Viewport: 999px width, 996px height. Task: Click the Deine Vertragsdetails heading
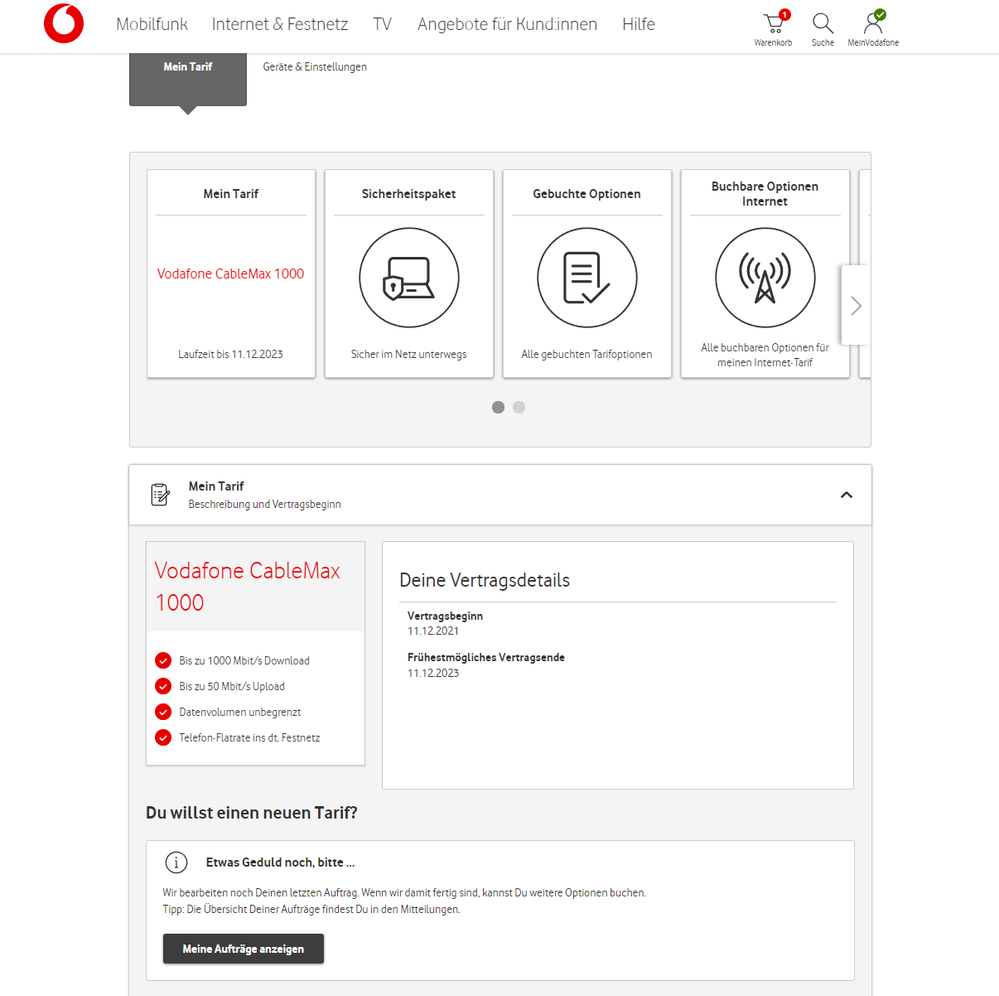pyautogui.click(x=484, y=580)
